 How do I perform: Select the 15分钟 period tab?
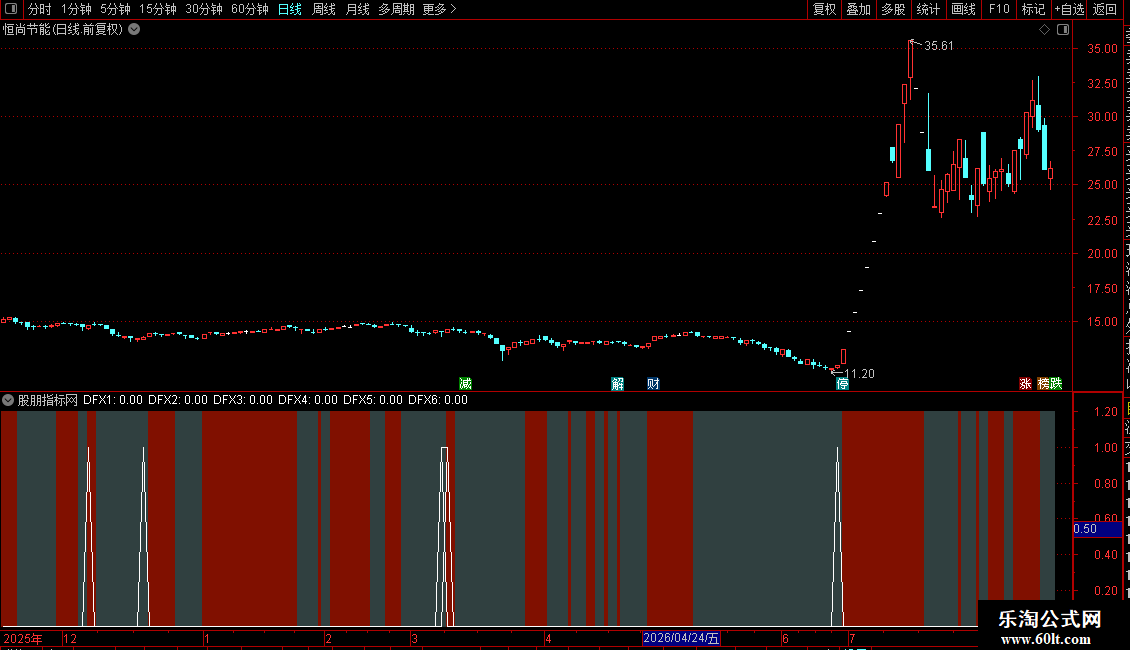pyautogui.click(x=158, y=9)
